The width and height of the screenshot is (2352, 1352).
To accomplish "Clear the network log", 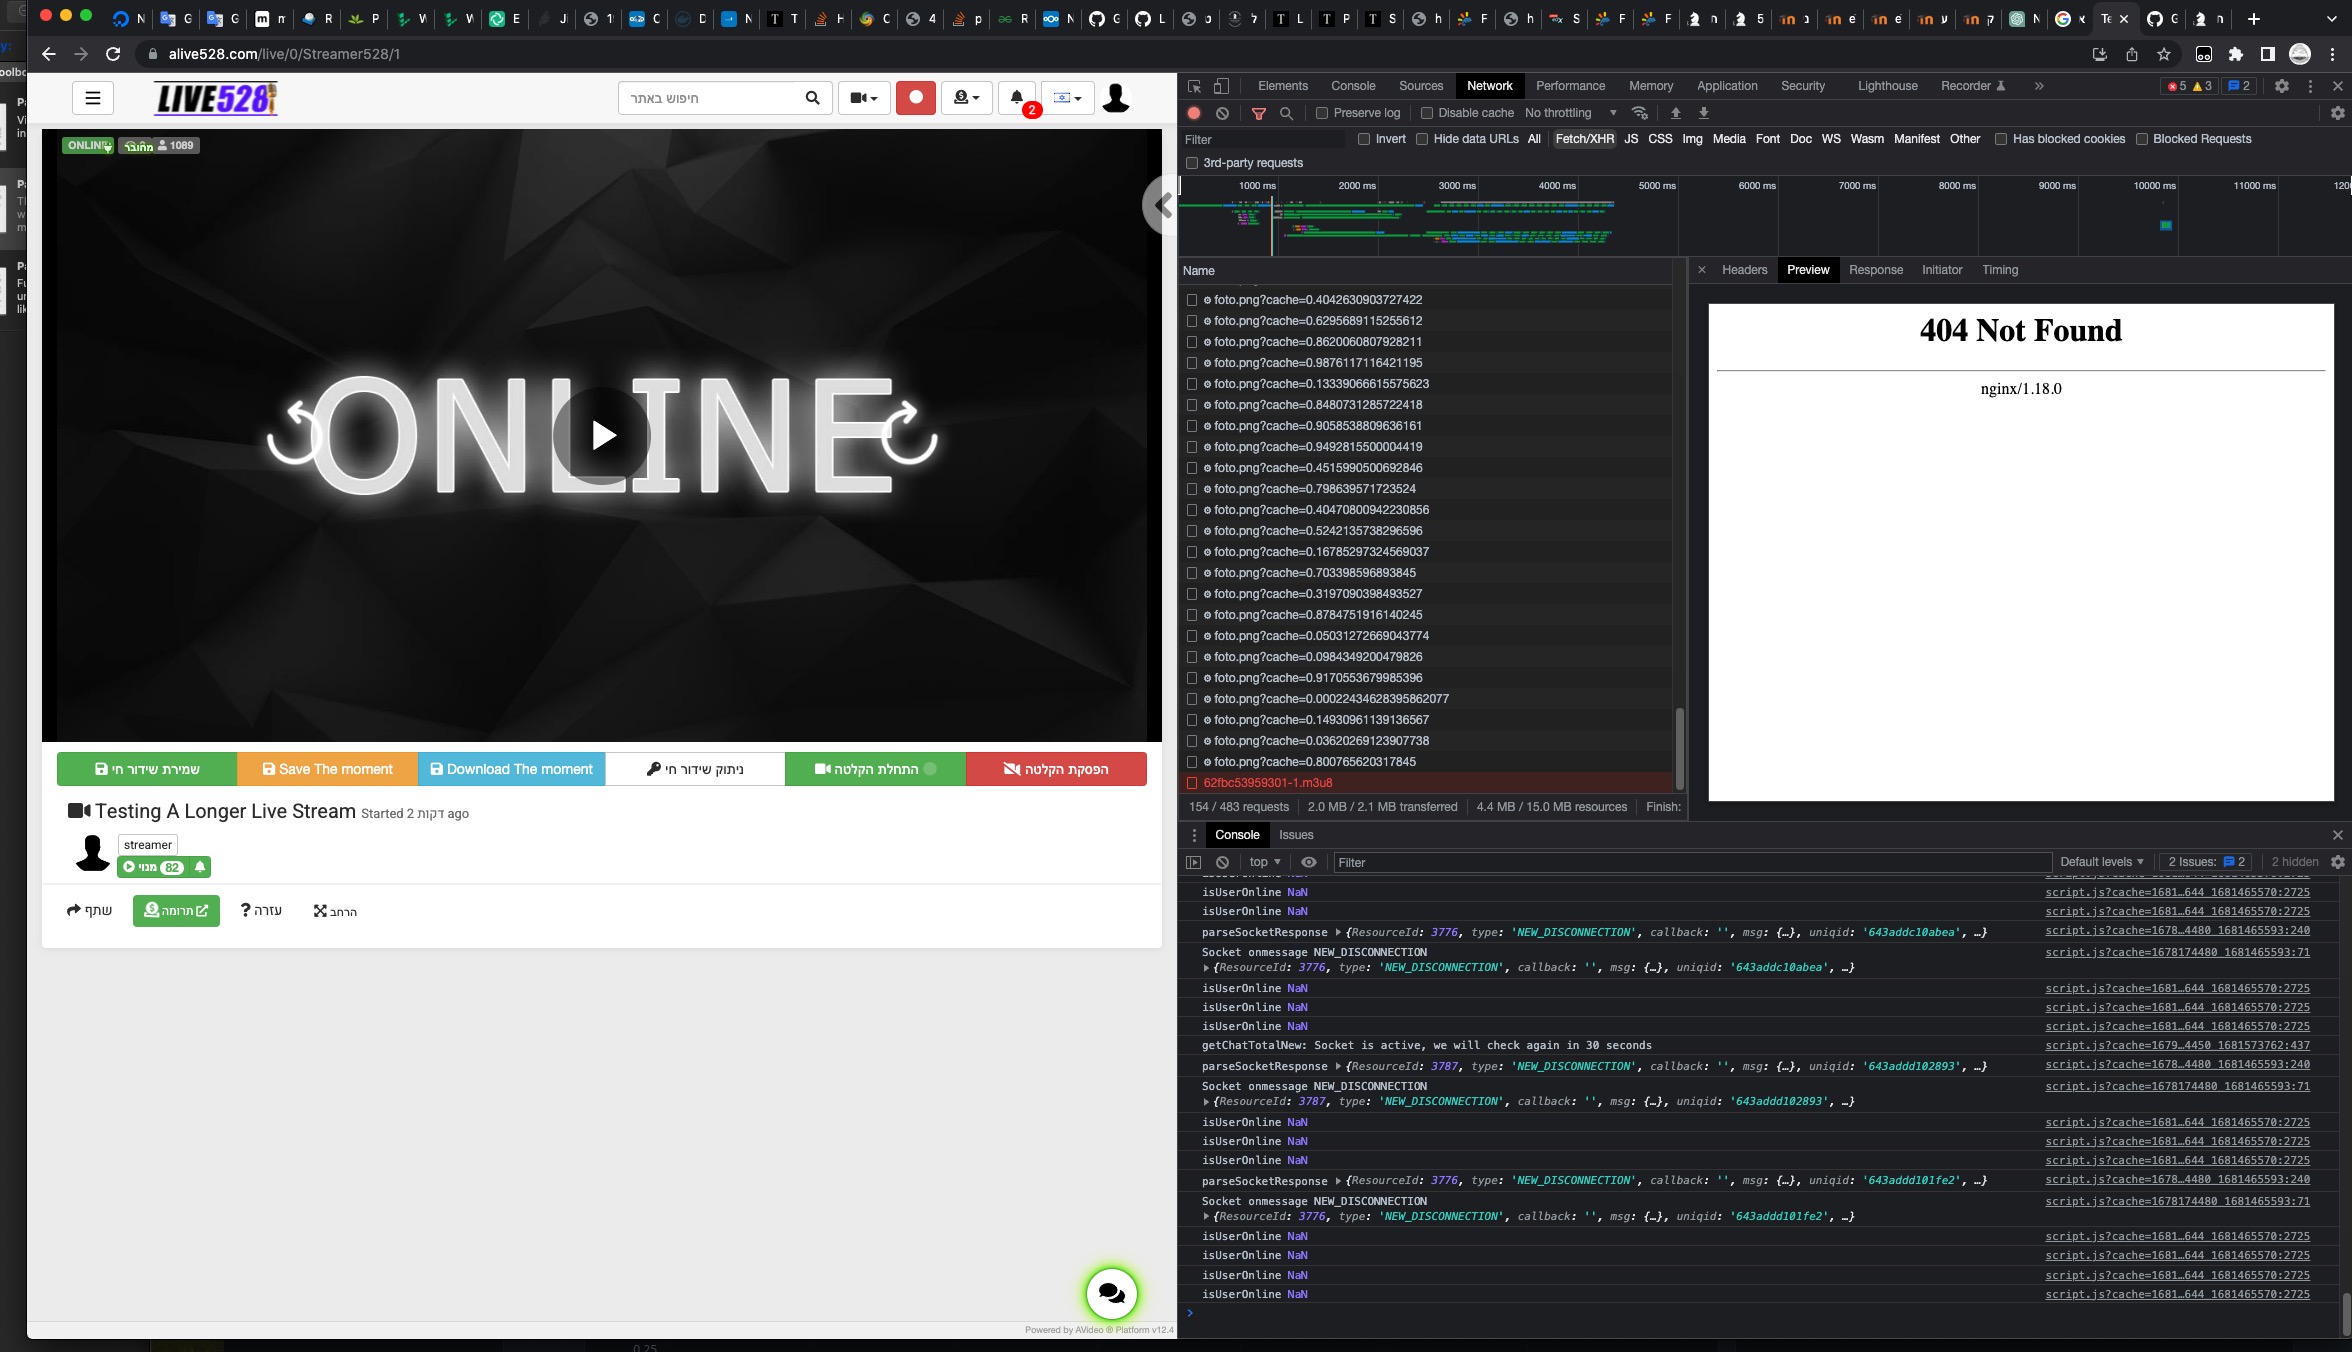I will 1222,113.
